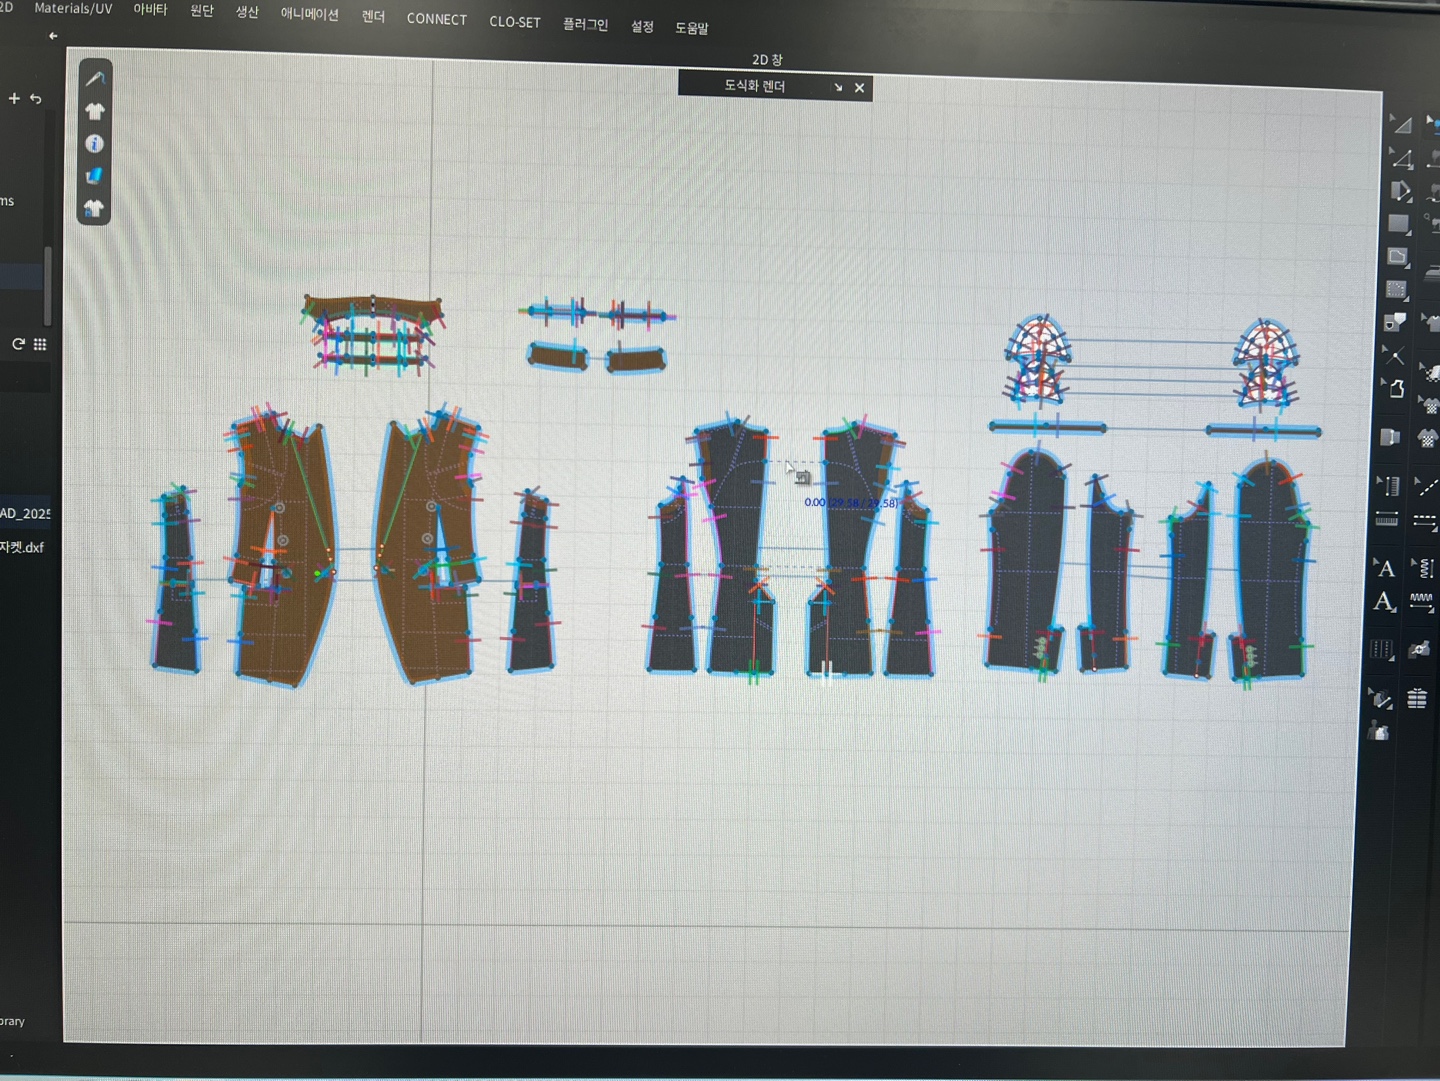The width and height of the screenshot is (1440, 1081).
Task: Select the large letter A text tool
Action: tap(1384, 602)
